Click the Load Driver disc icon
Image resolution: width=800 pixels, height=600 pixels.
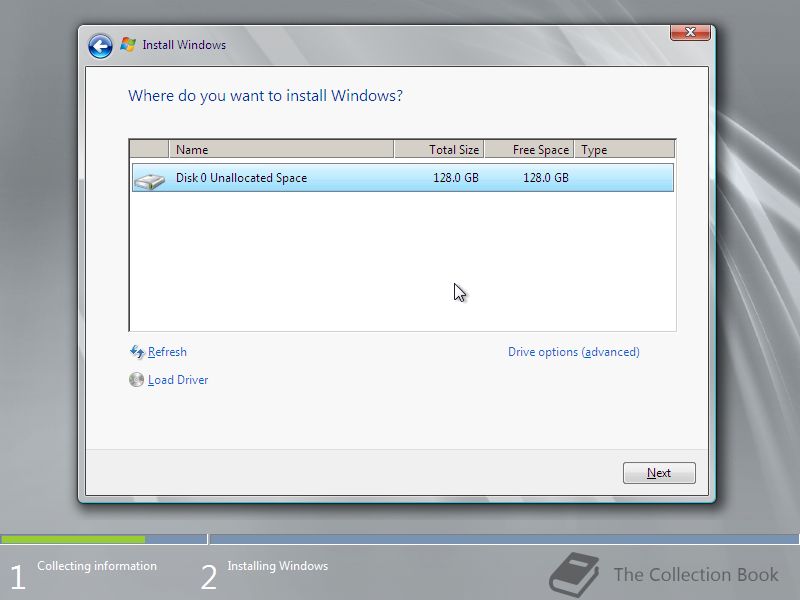click(136, 380)
